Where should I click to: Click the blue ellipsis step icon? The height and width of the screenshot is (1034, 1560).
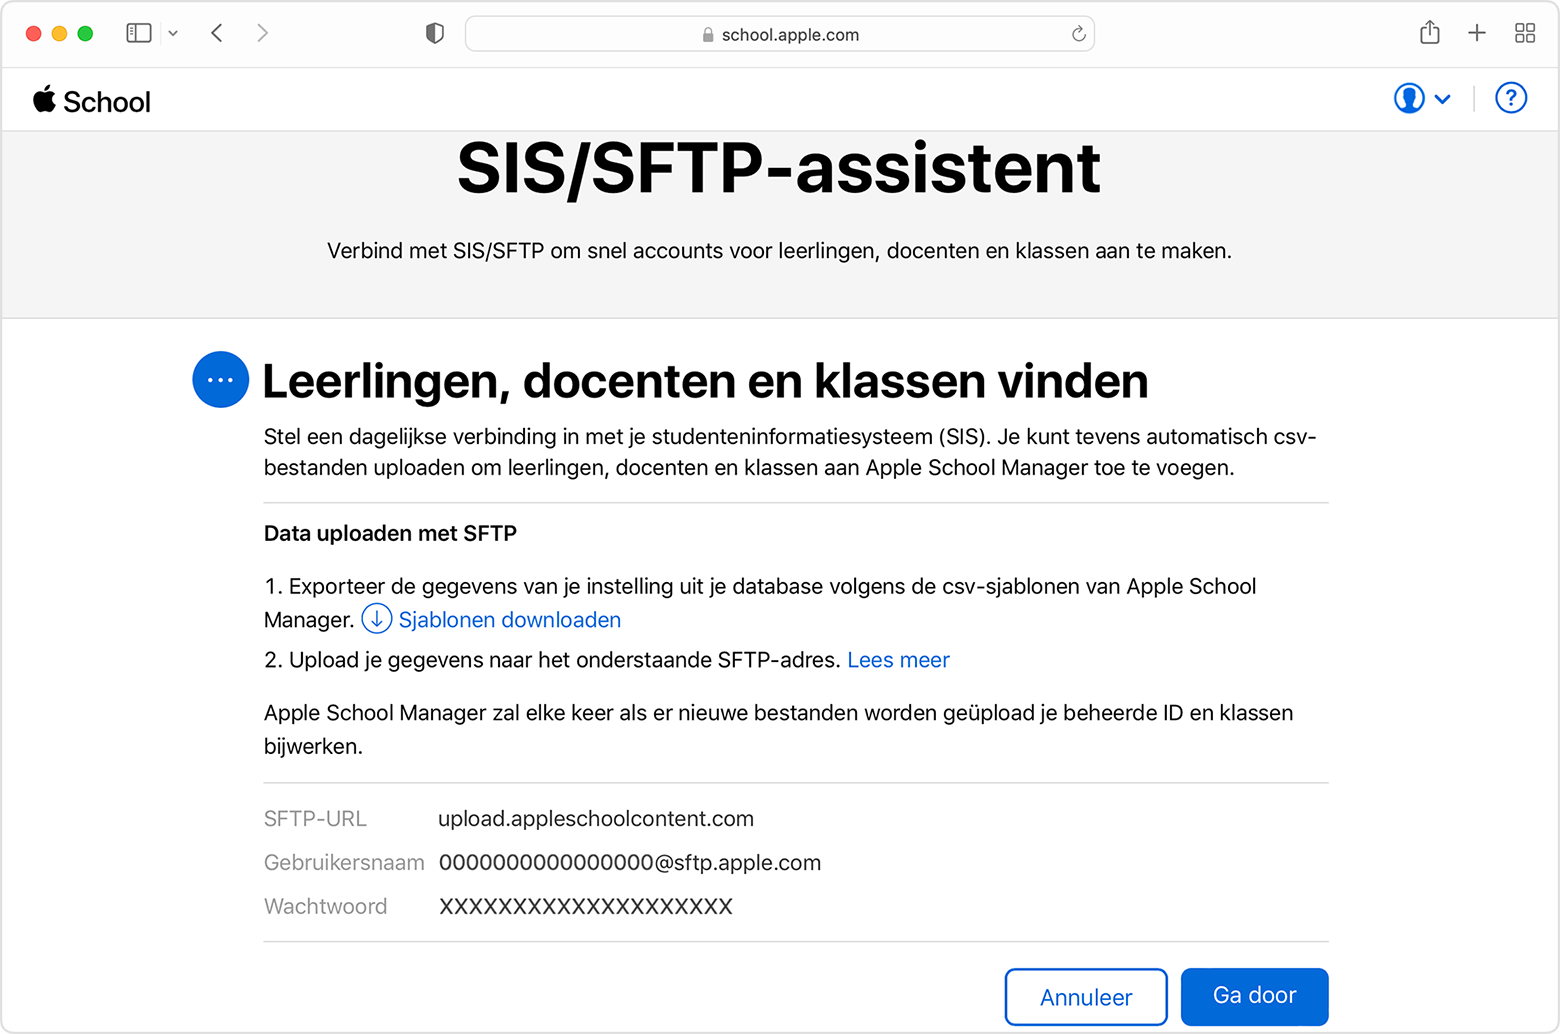(x=220, y=380)
